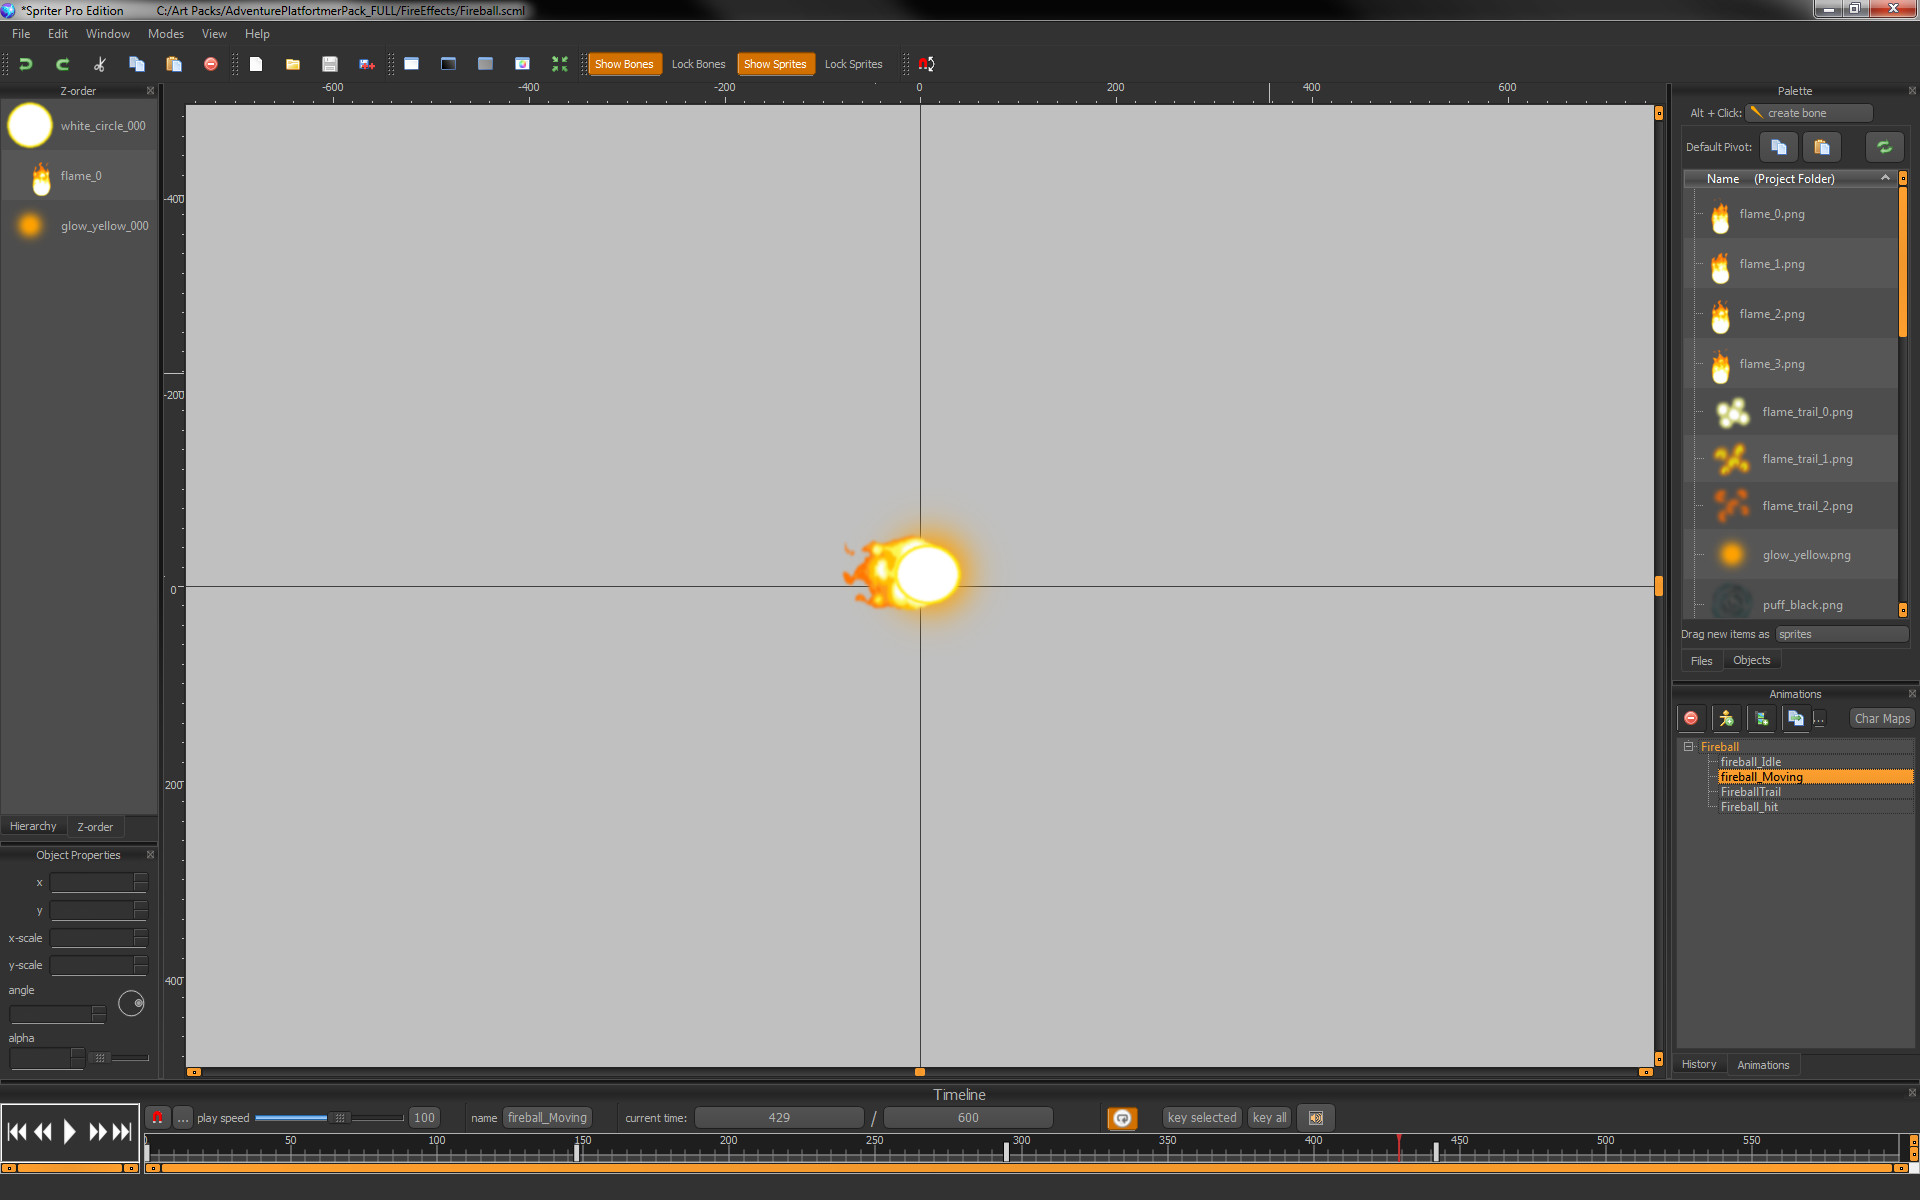Select the fireball_Idle animation
The width and height of the screenshot is (1920, 1200).
pos(1750,761)
